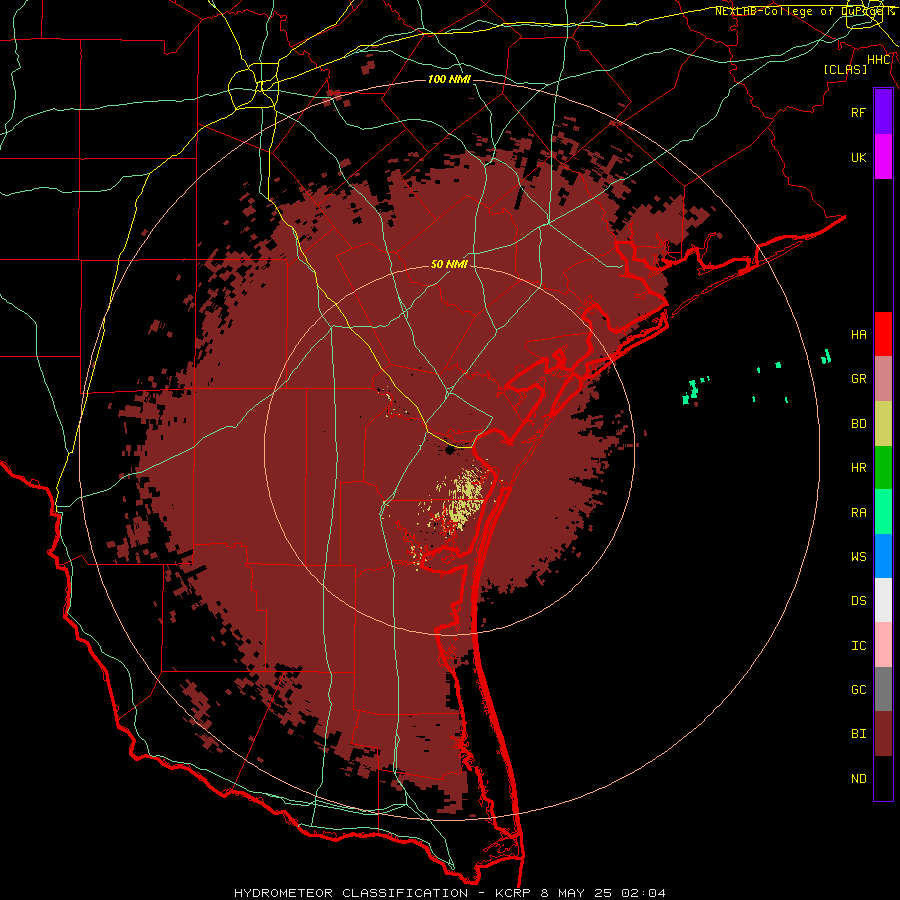Click the 'HYDROMETEOR CLASSIFICATION' title text
Image resolution: width=900 pixels, height=900 pixels.
point(351,893)
